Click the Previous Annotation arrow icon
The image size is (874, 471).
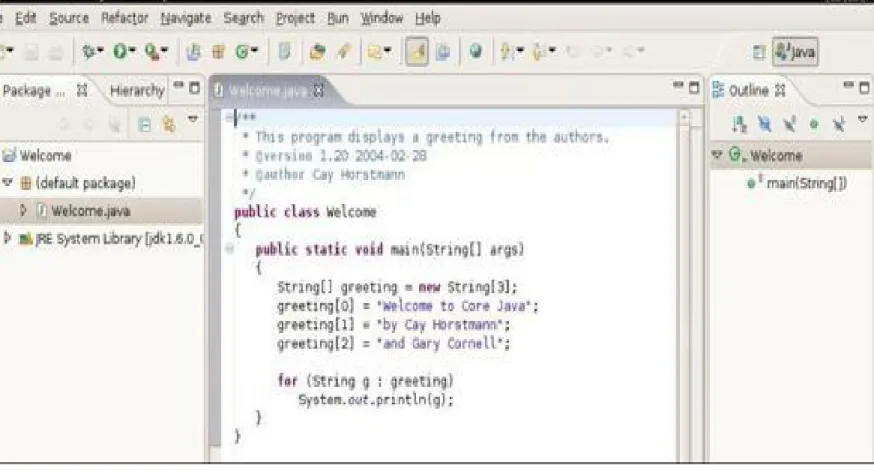coord(538,52)
